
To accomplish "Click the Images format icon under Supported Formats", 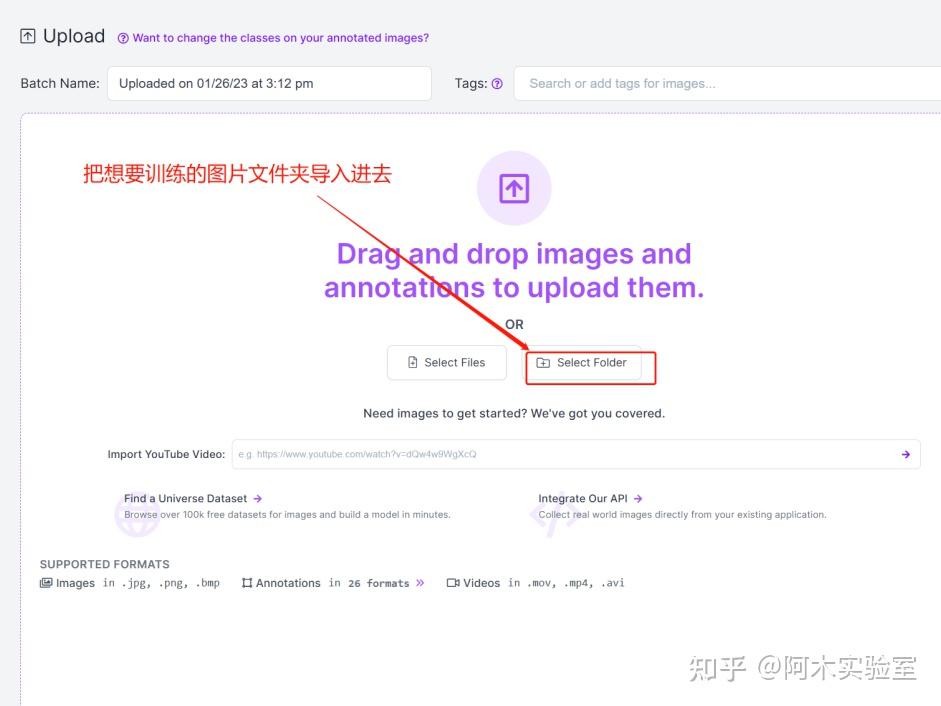I will [x=45, y=582].
